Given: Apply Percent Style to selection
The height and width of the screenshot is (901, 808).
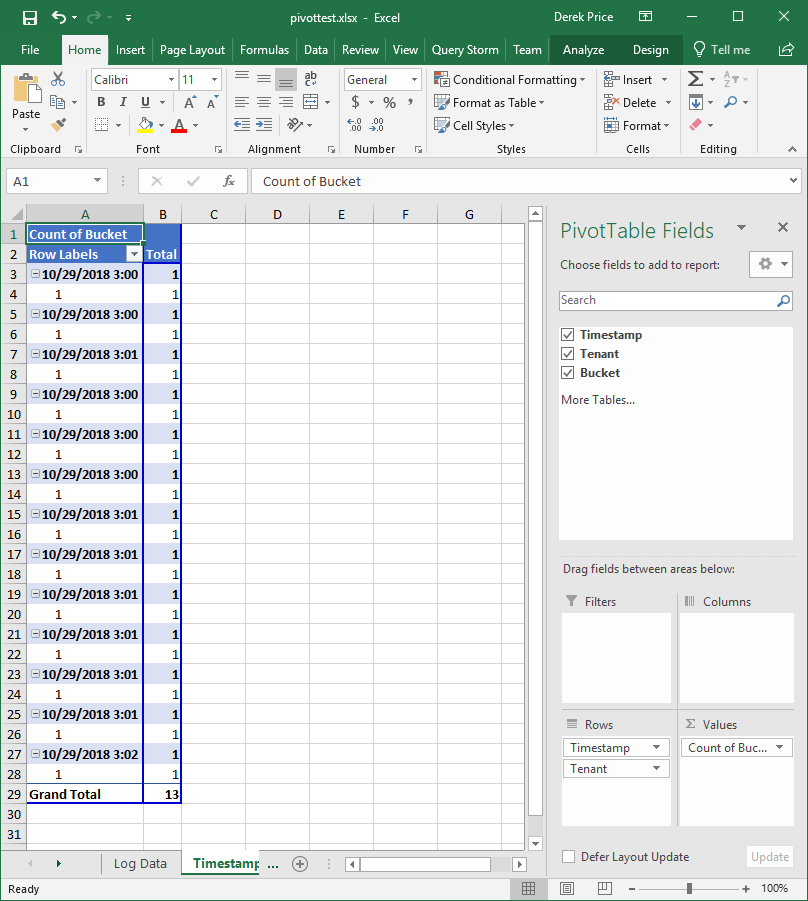Looking at the screenshot, I should click(x=389, y=102).
